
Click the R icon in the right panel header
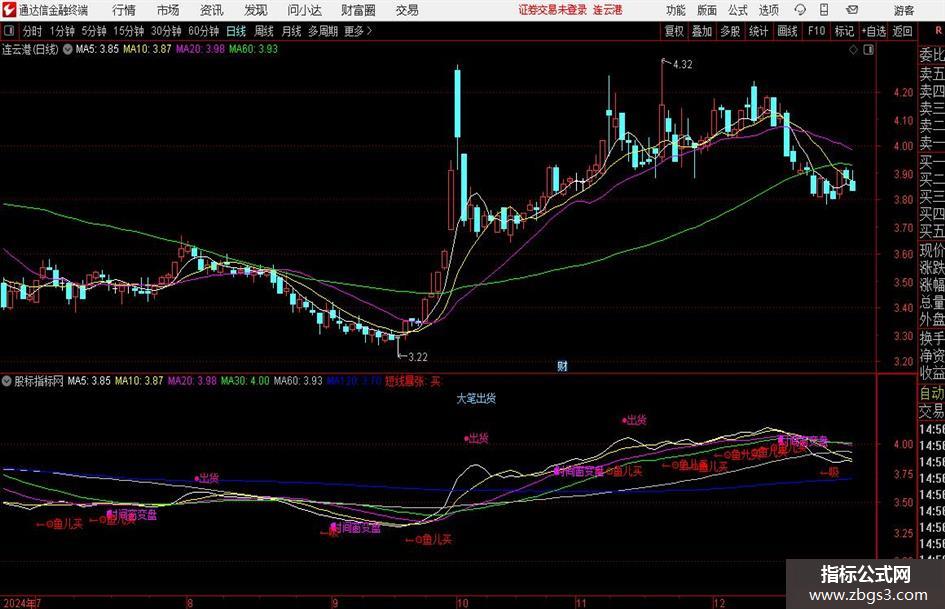938,31
